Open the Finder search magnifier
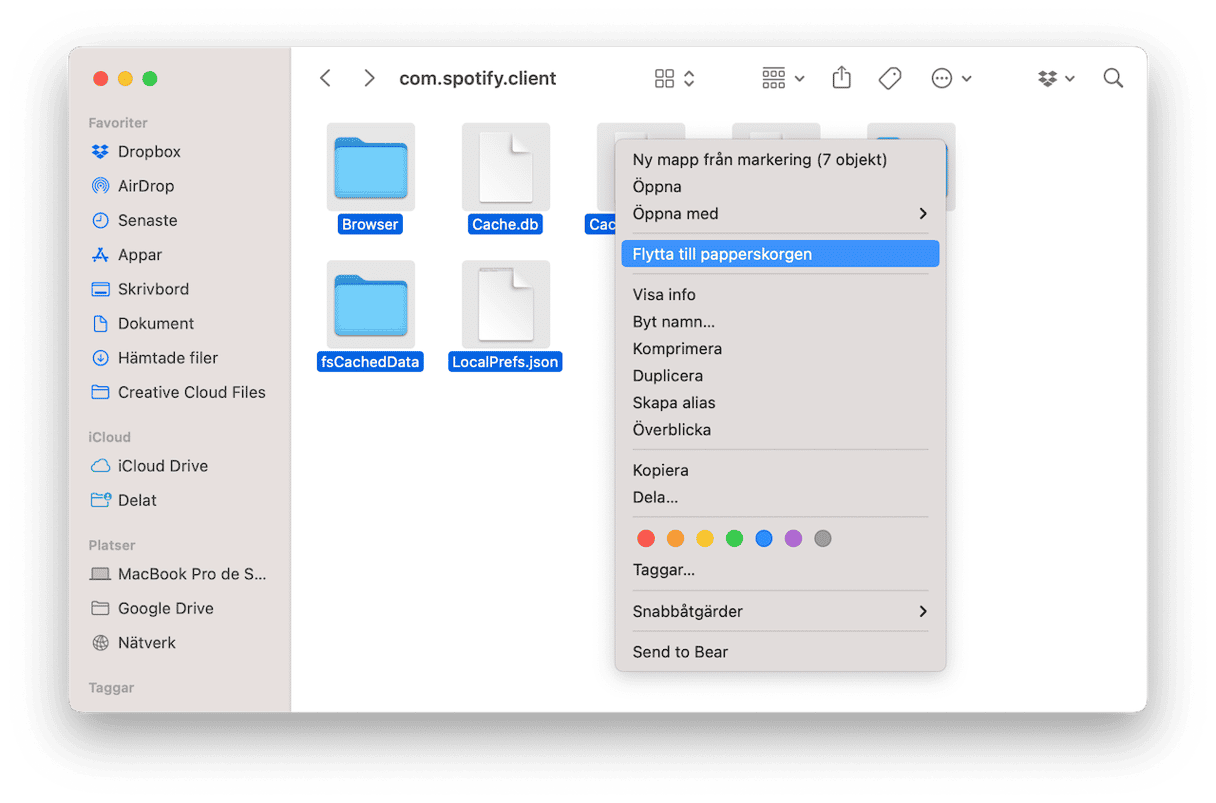Viewport: 1216px width, 803px height. (1112, 78)
